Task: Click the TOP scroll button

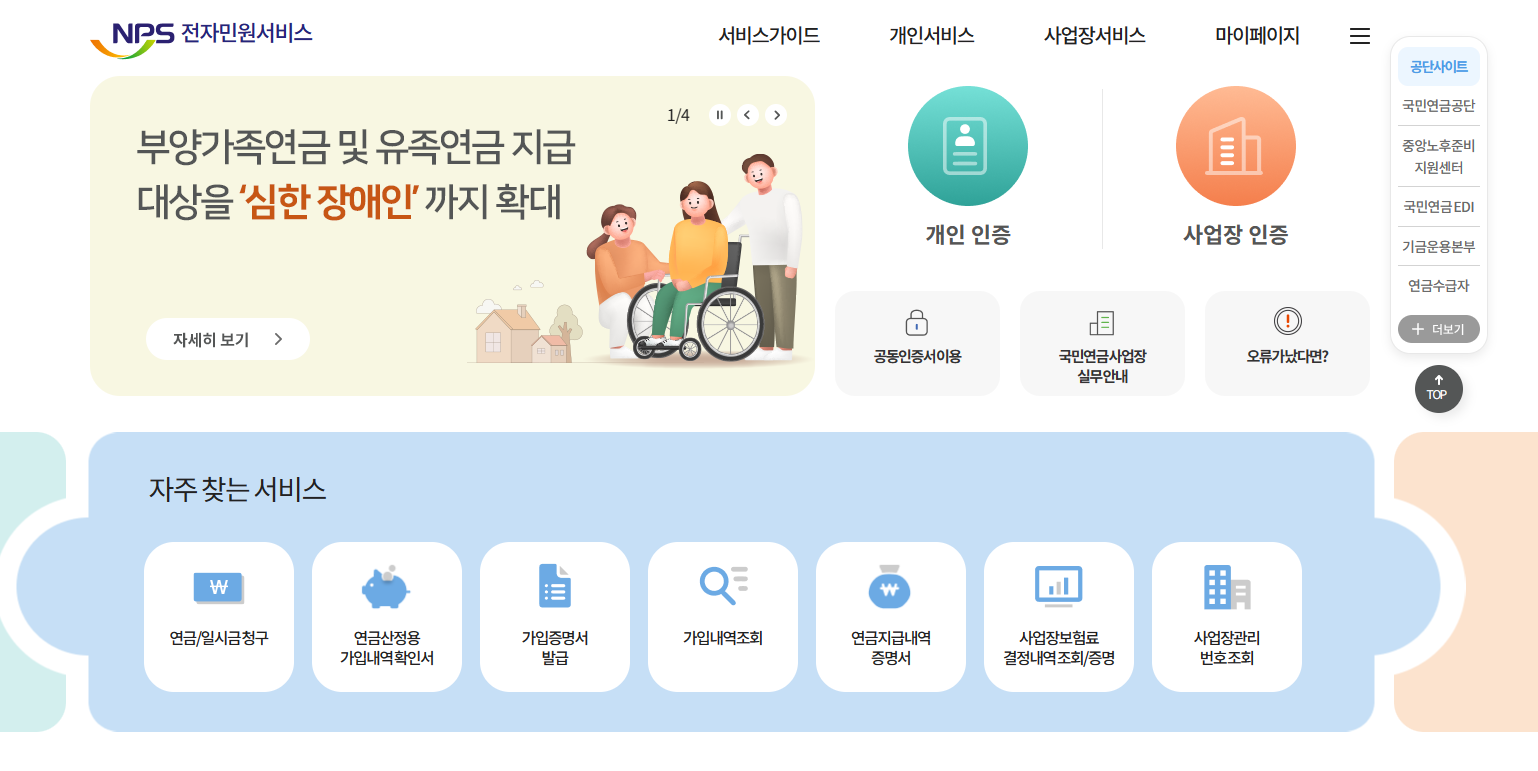Action: [x=1439, y=389]
